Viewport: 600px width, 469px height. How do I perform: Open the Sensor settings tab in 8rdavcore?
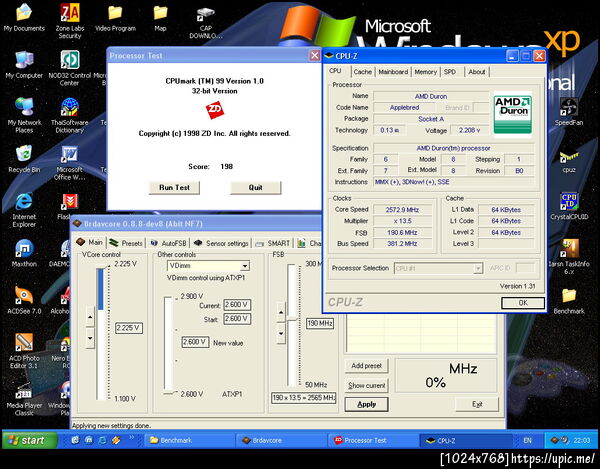[x=221, y=243]
